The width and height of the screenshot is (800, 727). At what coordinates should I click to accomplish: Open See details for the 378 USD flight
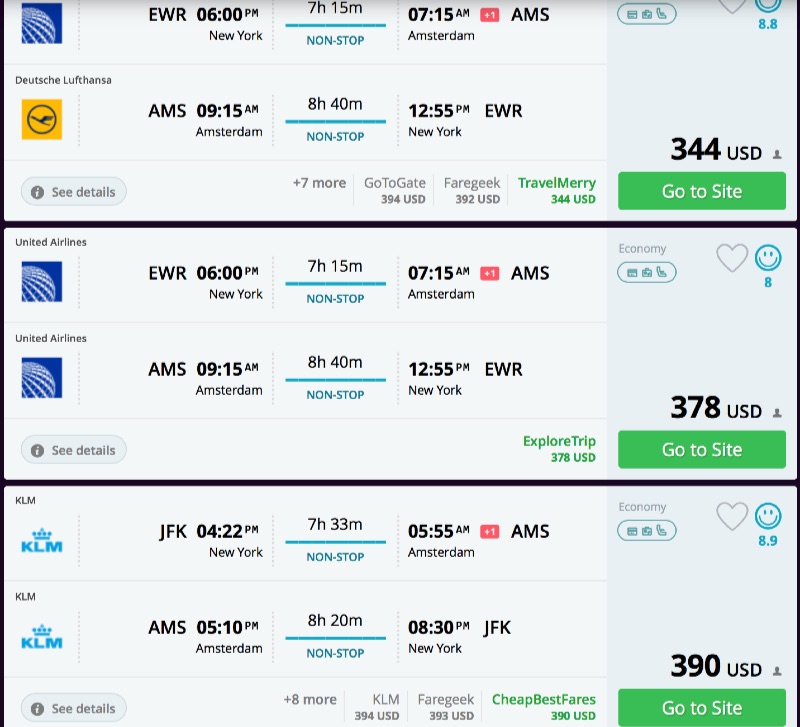click(x=74, y=450)
